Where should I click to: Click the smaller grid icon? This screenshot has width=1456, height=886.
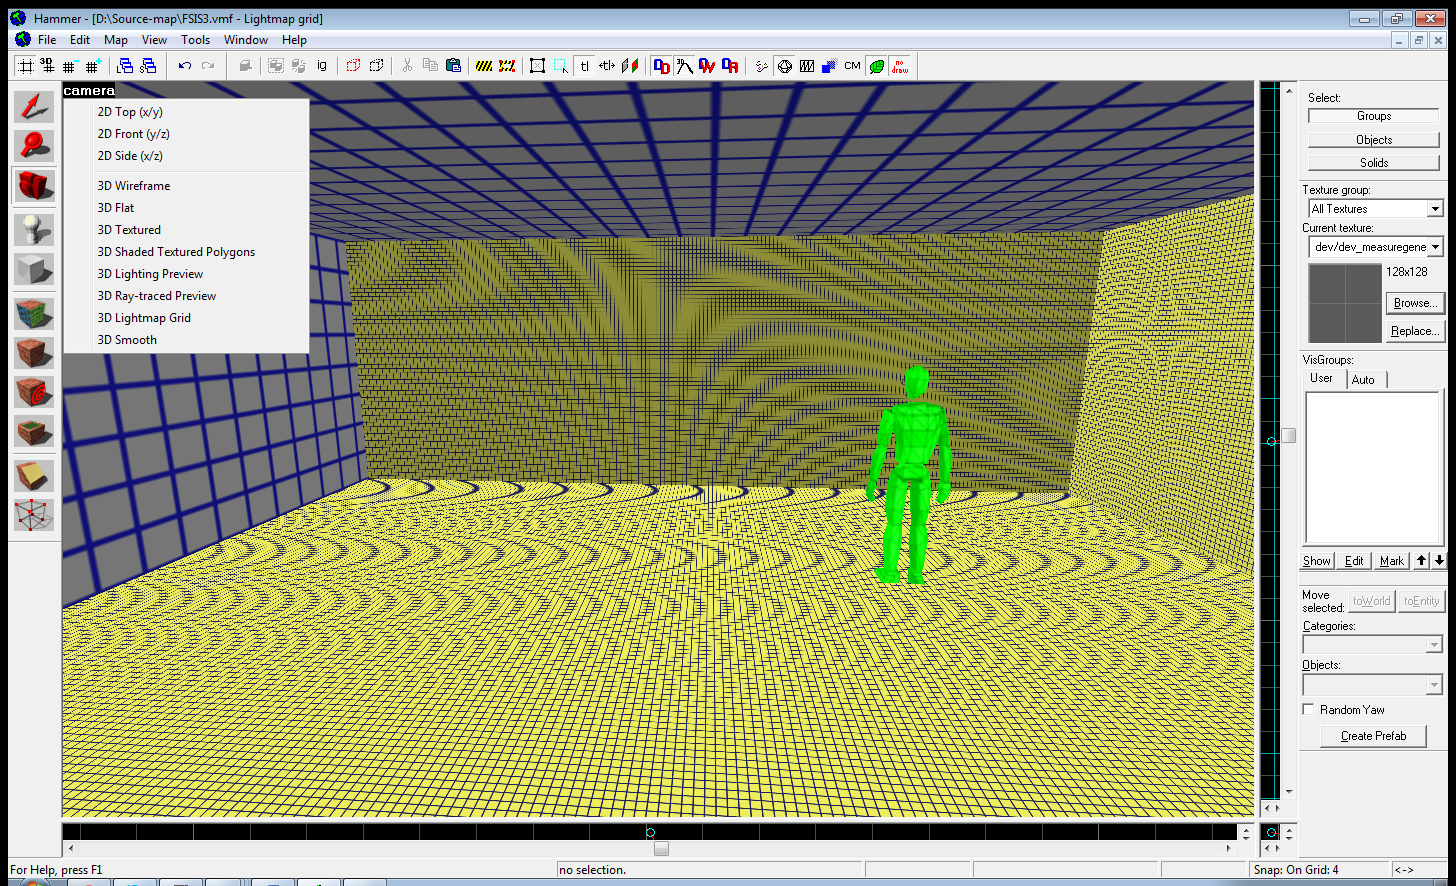[x=70, y=66]
